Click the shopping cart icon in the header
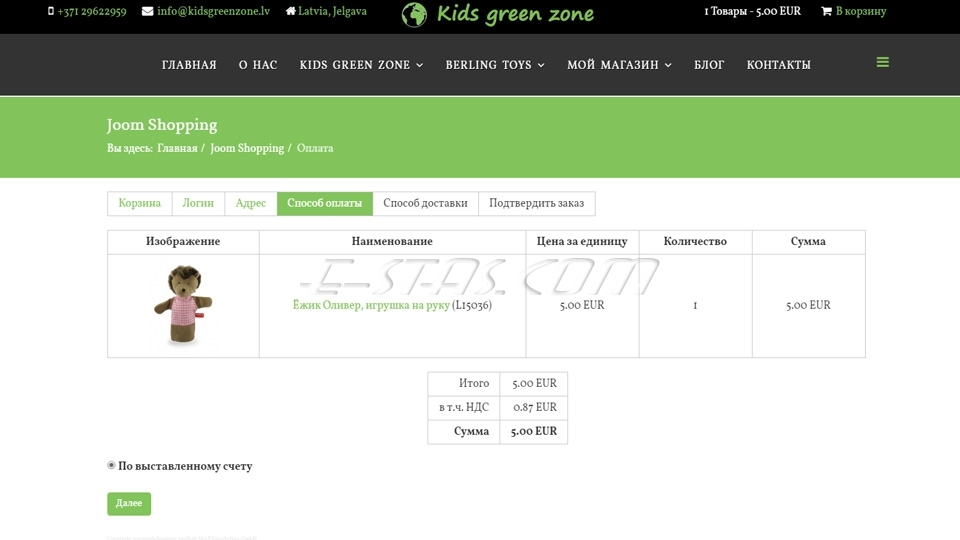960x540 pixels. [x=826, y=11]
